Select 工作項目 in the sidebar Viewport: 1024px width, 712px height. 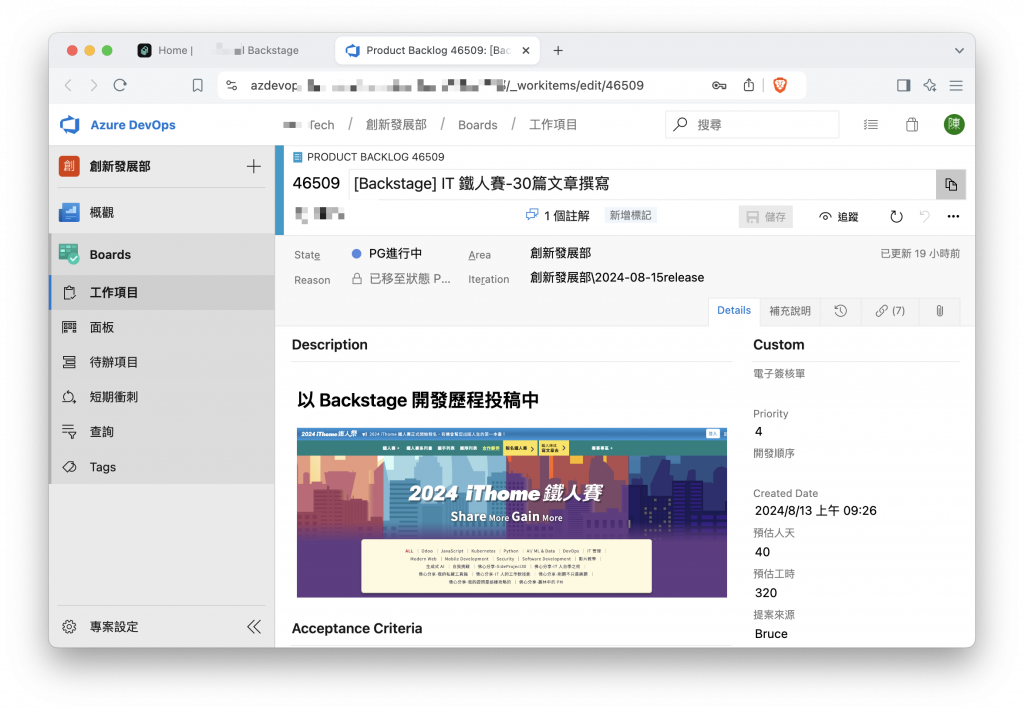(162, 293)
